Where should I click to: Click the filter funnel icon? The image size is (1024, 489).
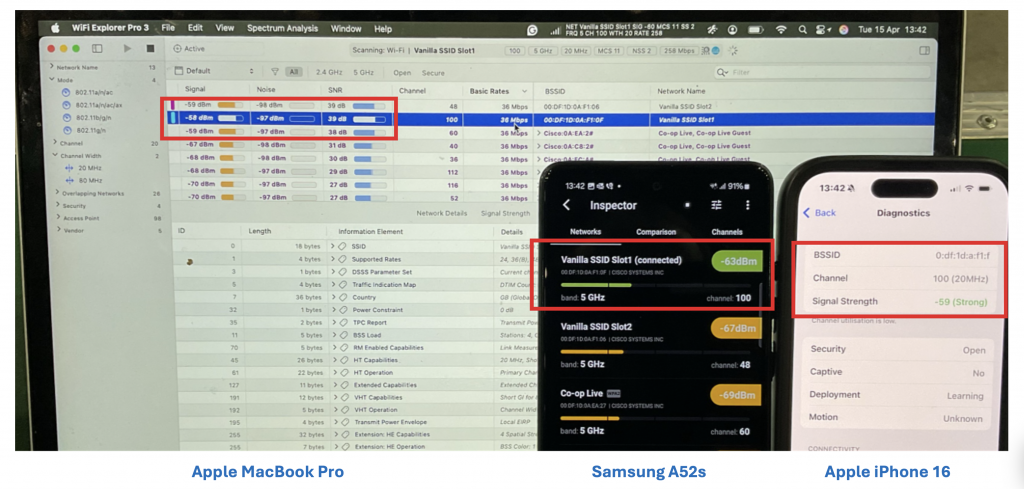275,72
